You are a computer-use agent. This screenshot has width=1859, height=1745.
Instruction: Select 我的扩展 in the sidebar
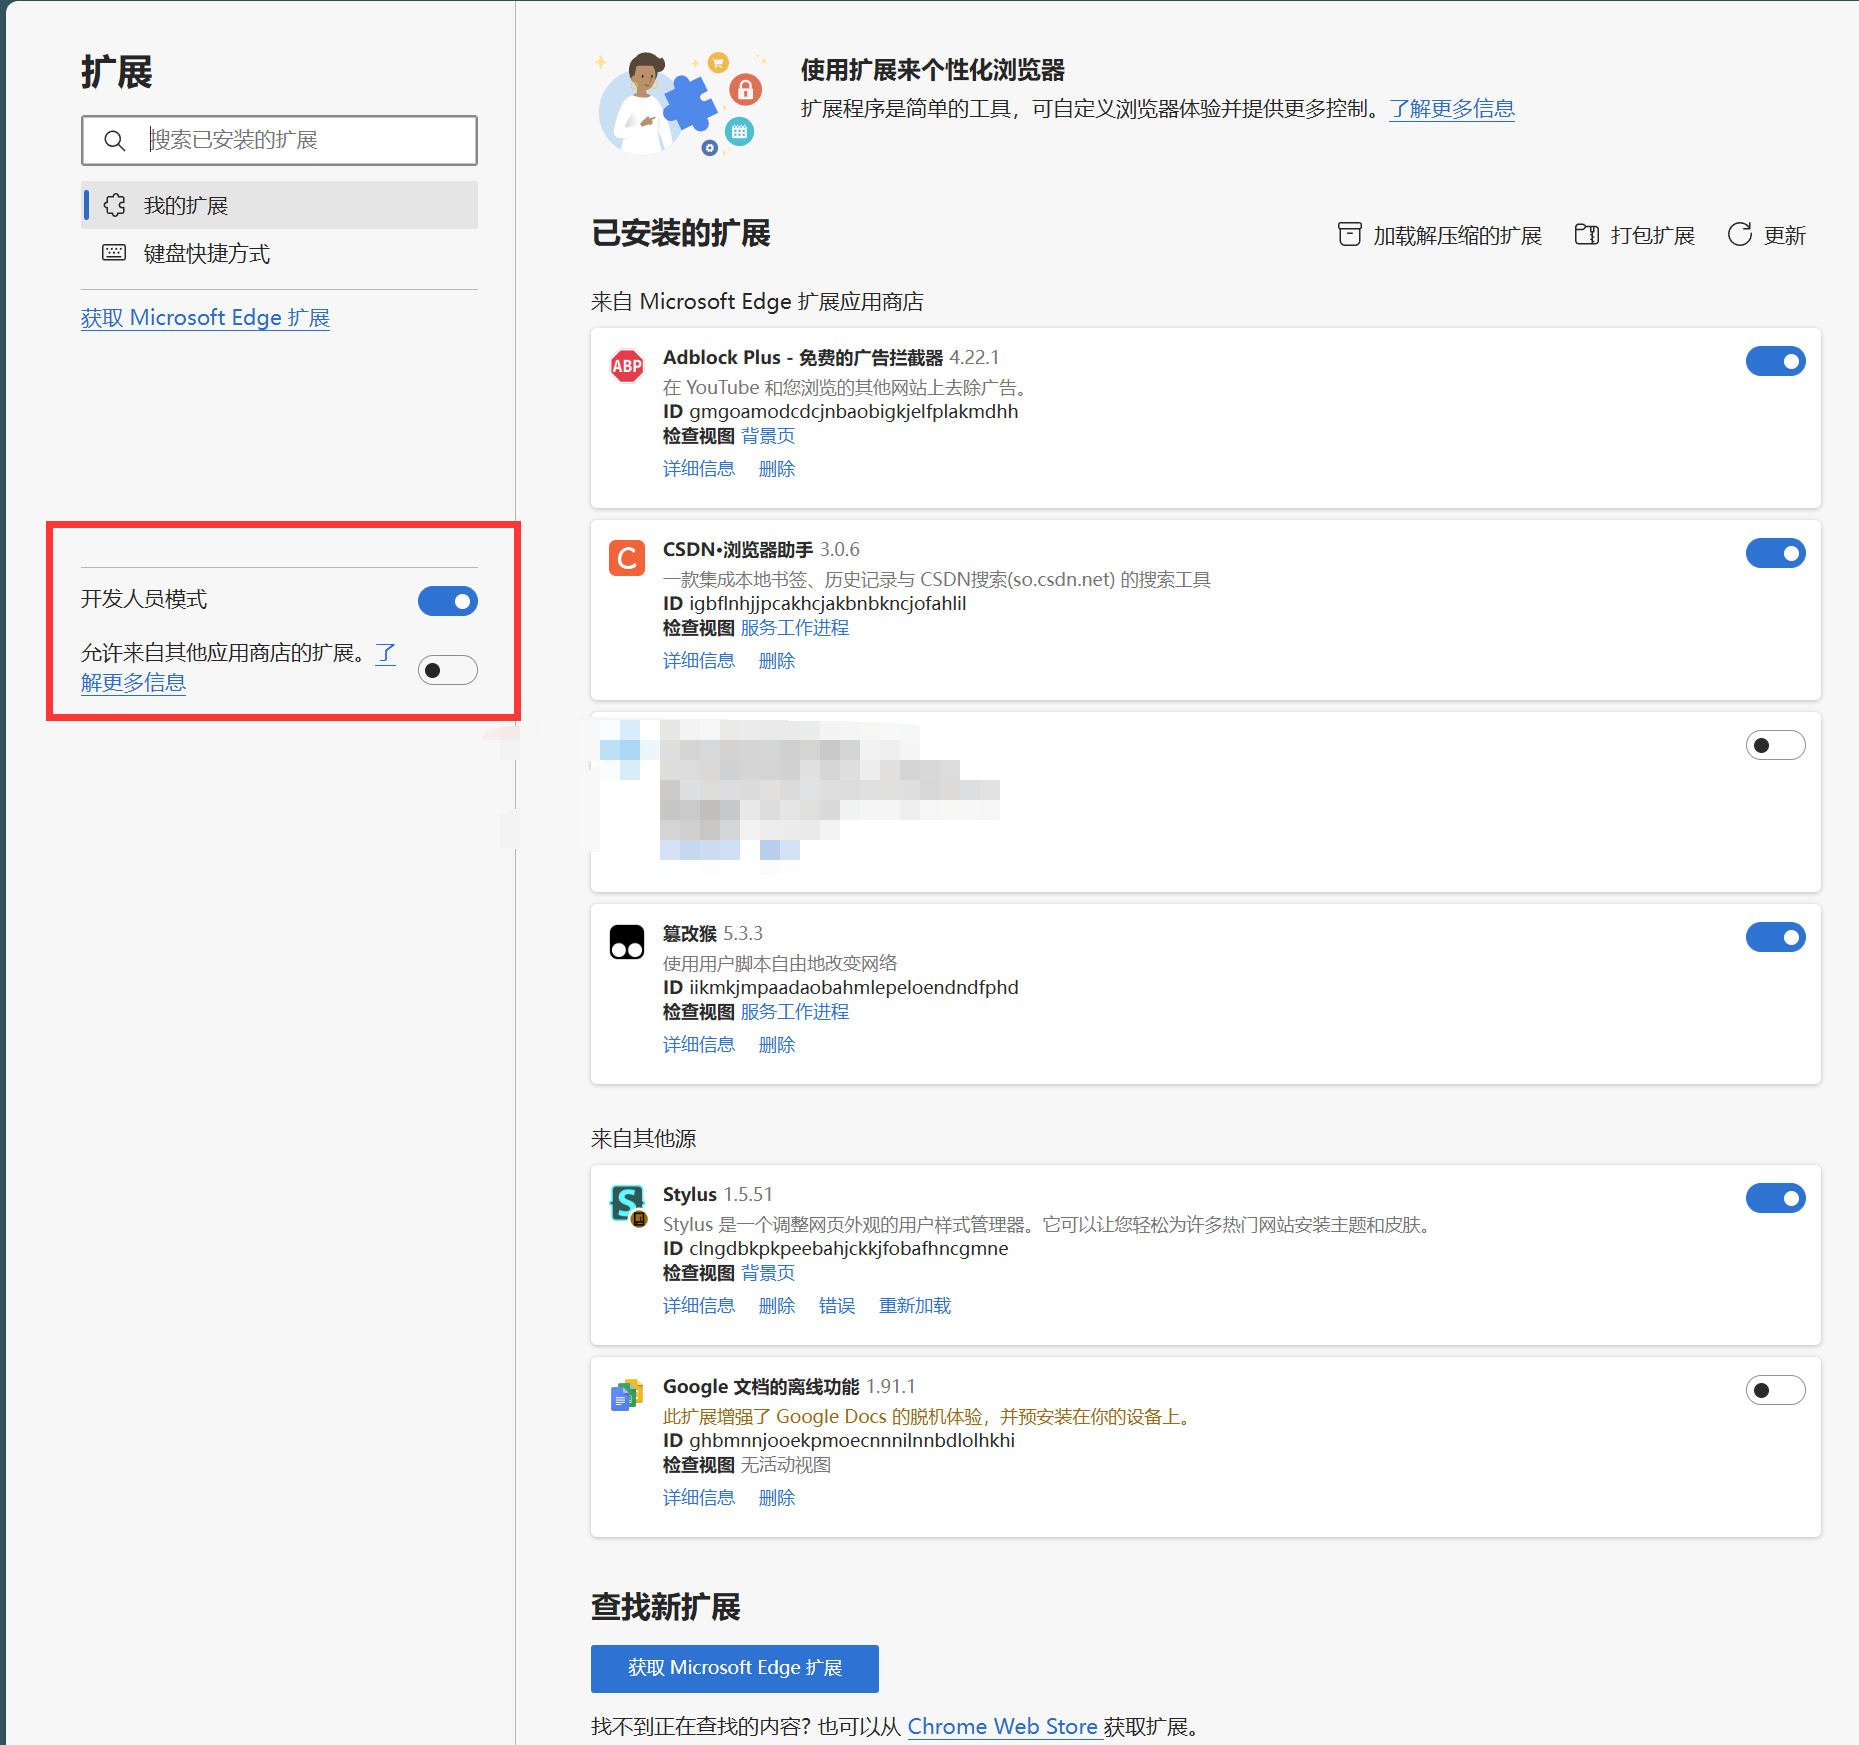pos(279,205)
